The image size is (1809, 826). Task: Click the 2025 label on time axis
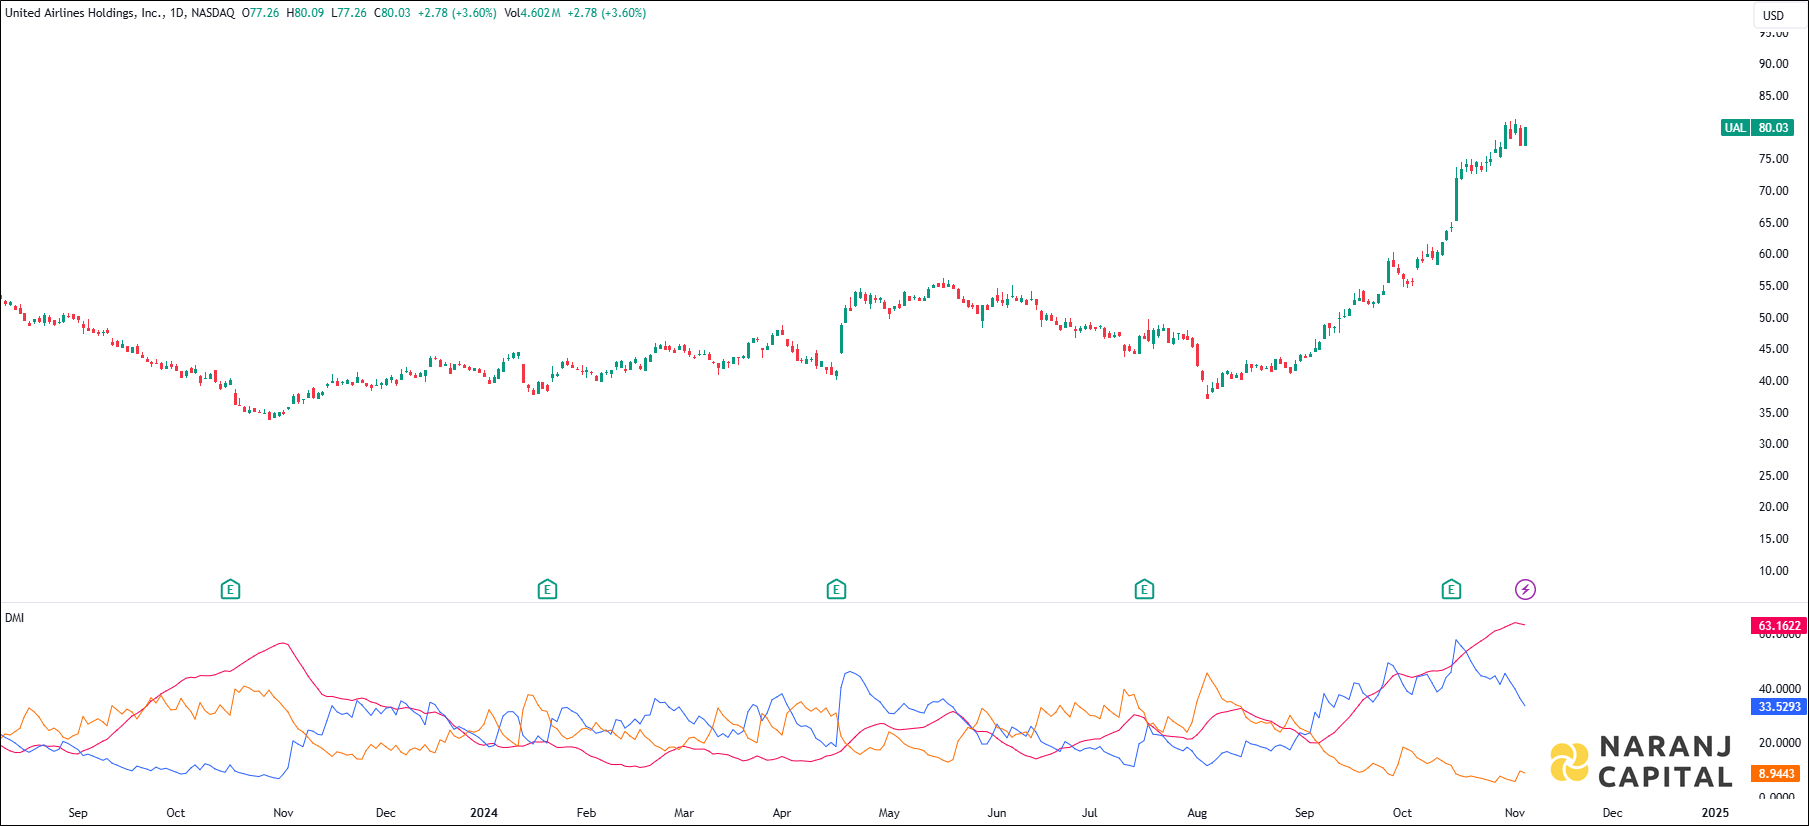click(x=1715, y=813)
